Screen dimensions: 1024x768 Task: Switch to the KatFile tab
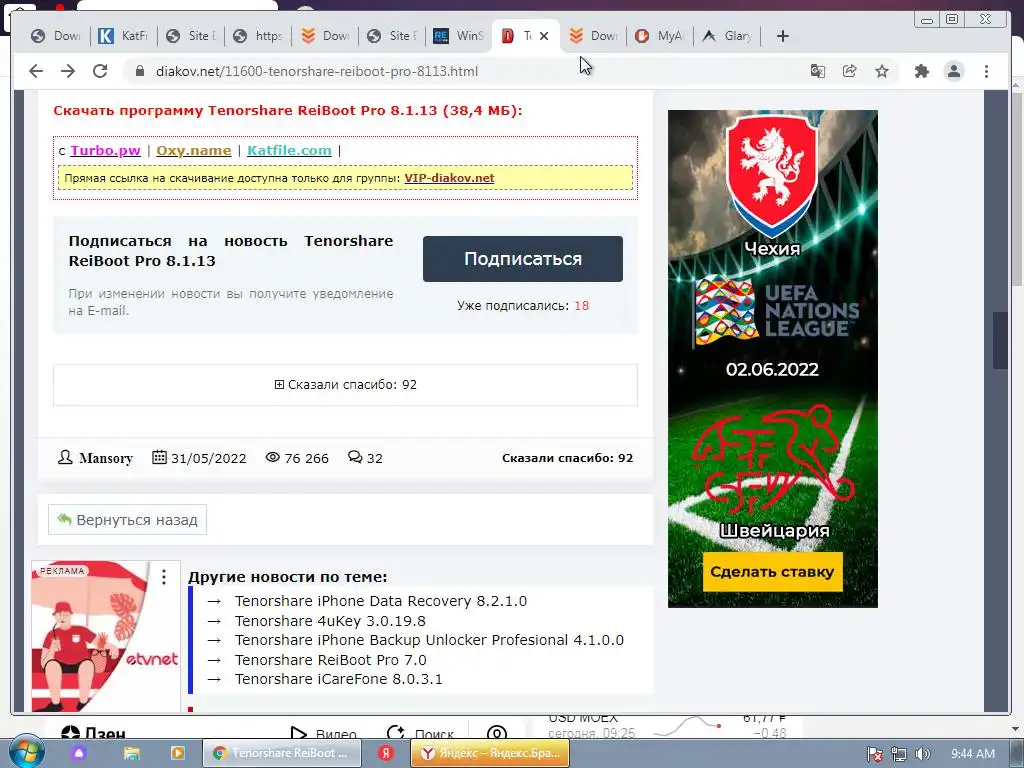point(123,36)
